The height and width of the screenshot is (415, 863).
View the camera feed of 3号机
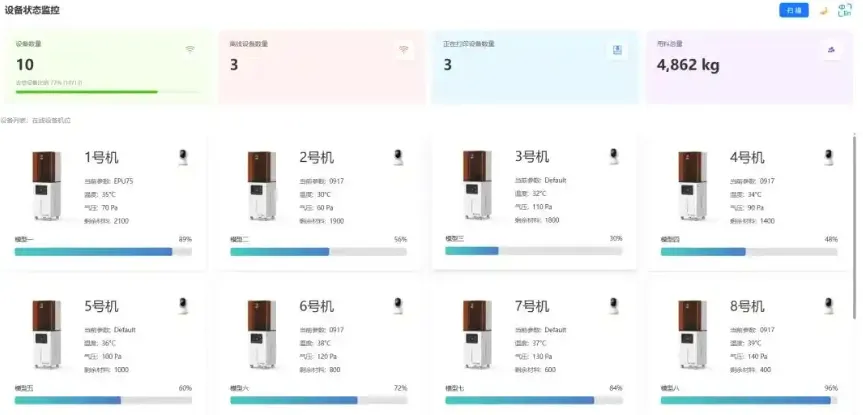[614, 156]
